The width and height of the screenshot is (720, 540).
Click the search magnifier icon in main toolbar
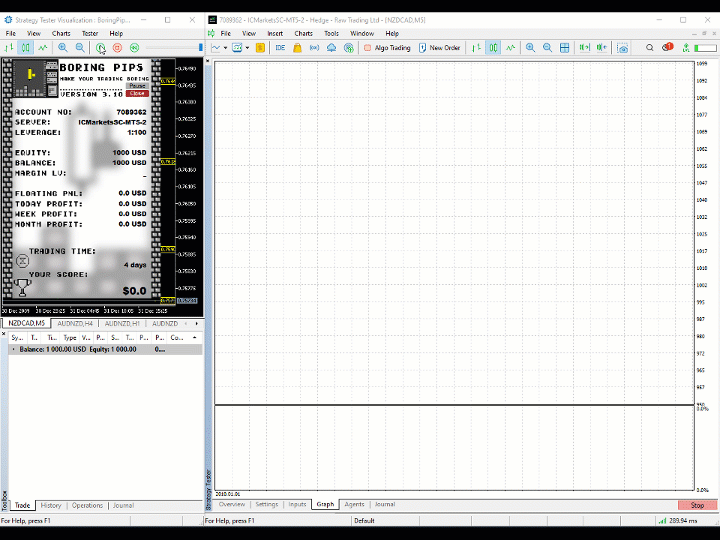[650, 47]
